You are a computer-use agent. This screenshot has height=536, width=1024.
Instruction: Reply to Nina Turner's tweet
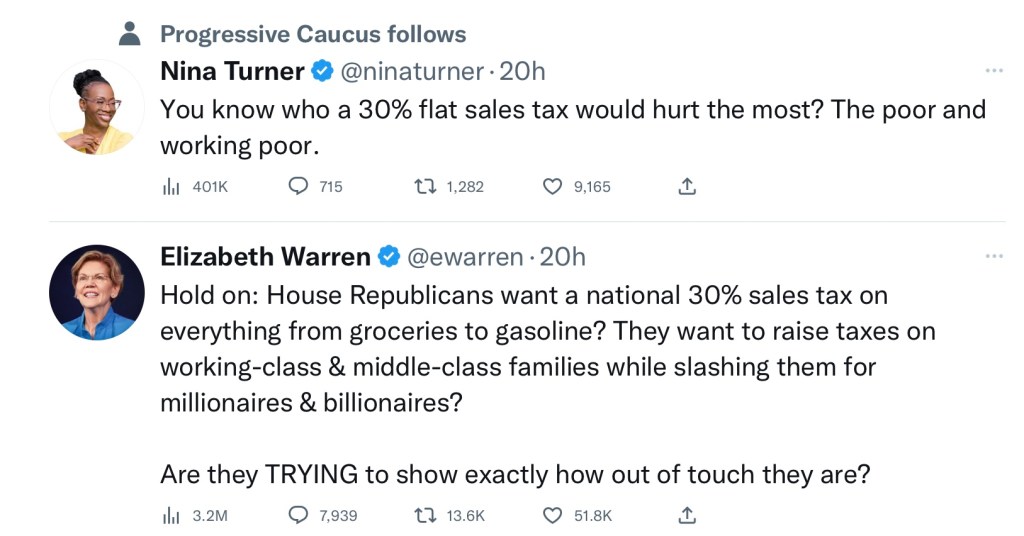[297, 186]
